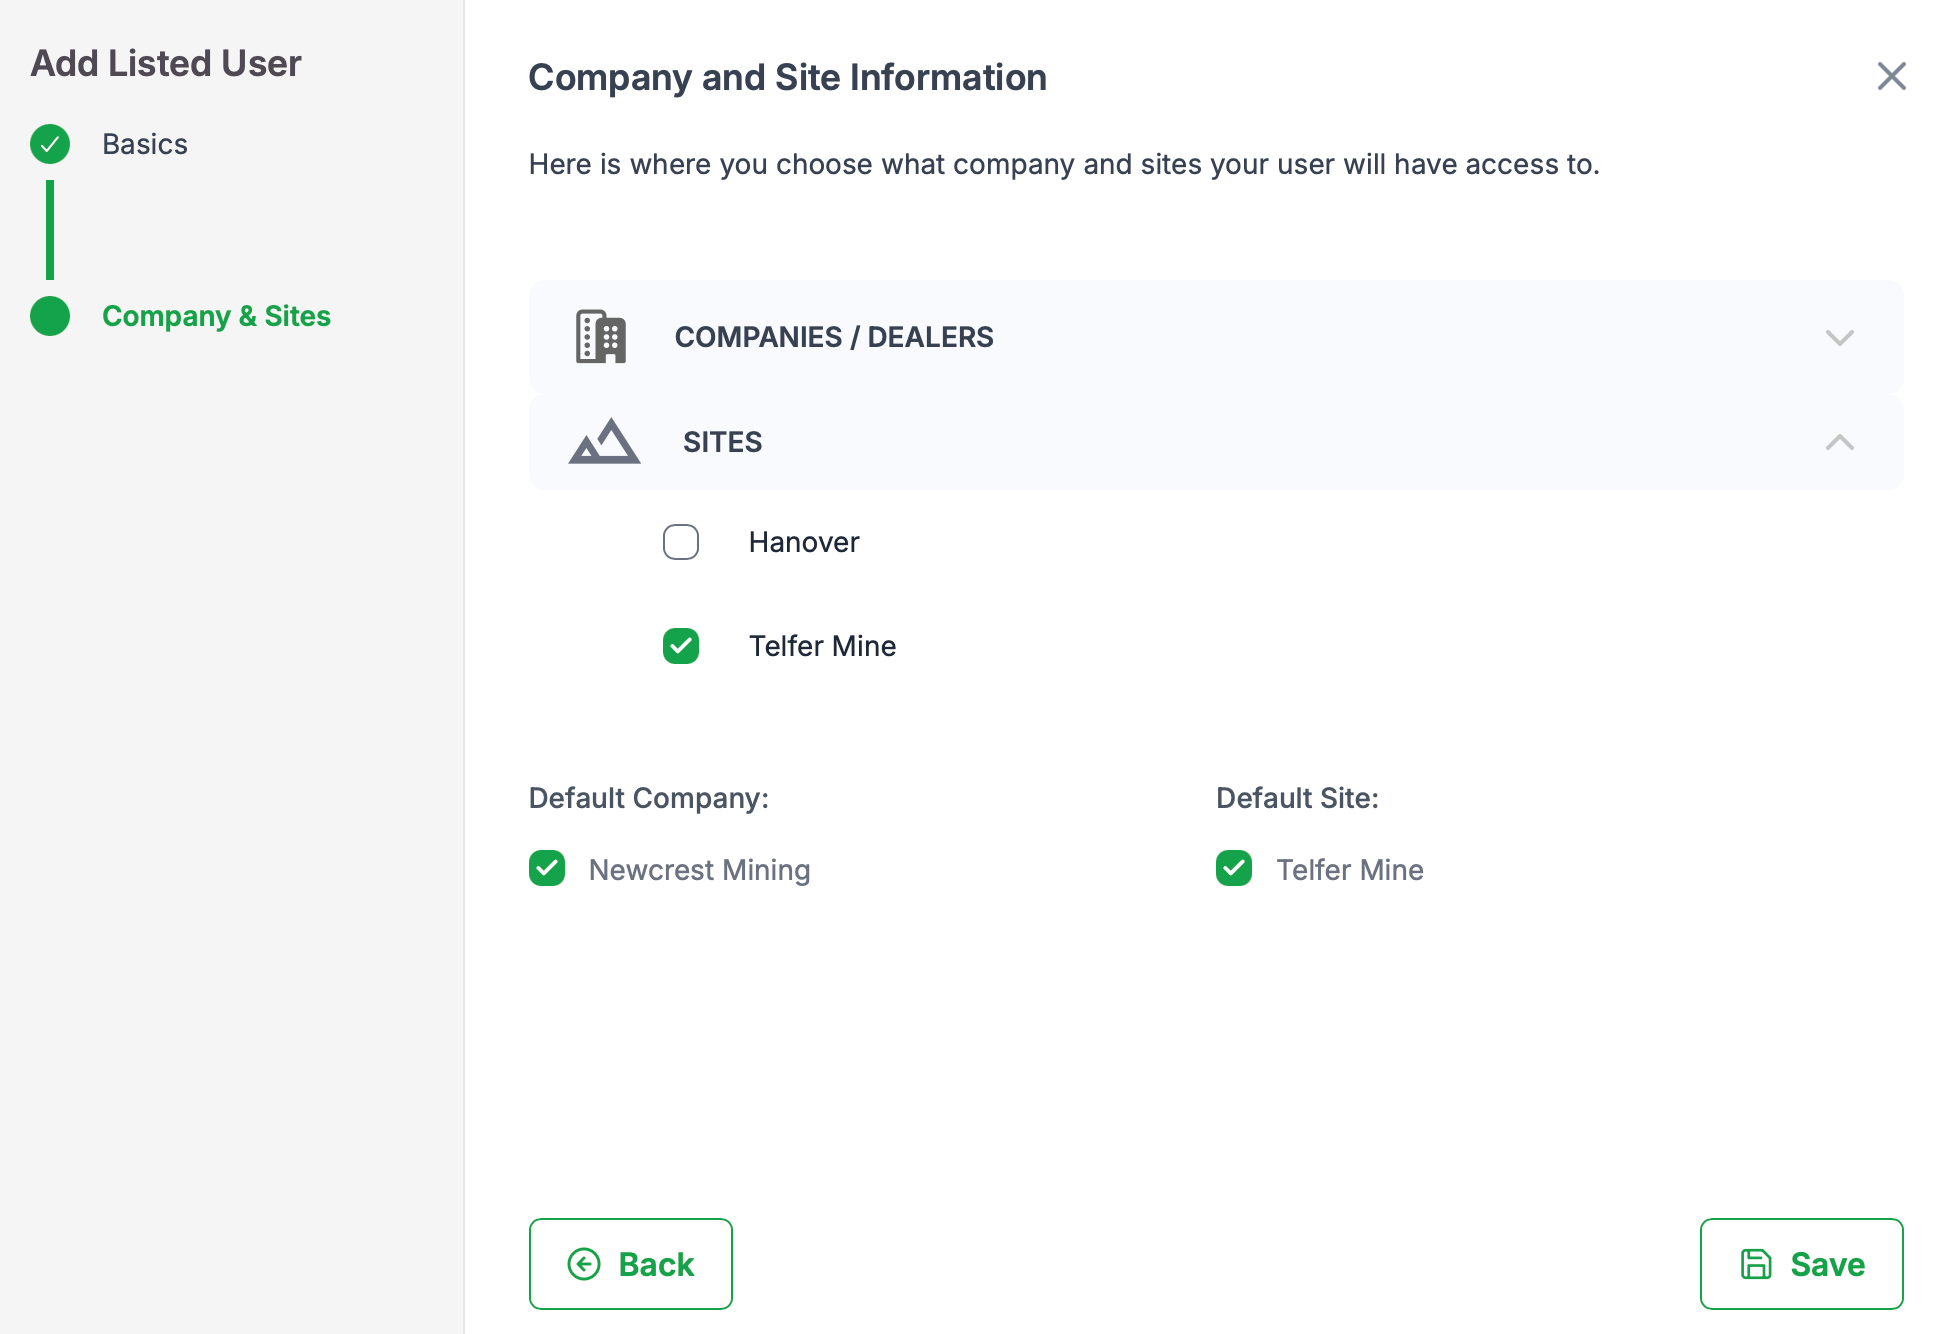Toggle the Newcrest Mining default company checkbox

(x=547, y=869)
